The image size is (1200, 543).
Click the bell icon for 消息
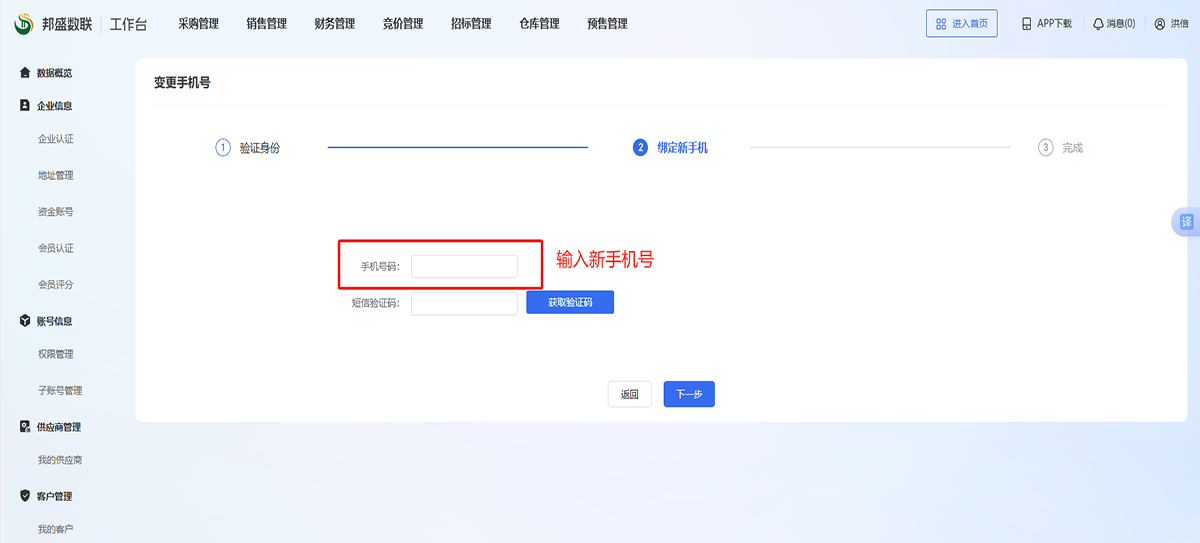(x=1099, y=24)
